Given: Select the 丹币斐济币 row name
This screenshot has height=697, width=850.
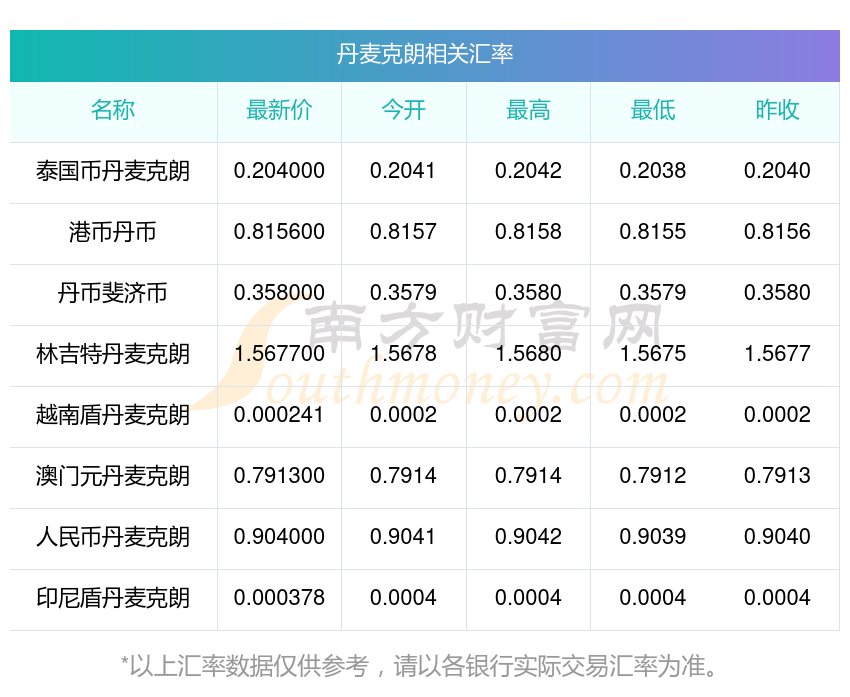Looking at the screenshot, I should (x=113, y=294).
